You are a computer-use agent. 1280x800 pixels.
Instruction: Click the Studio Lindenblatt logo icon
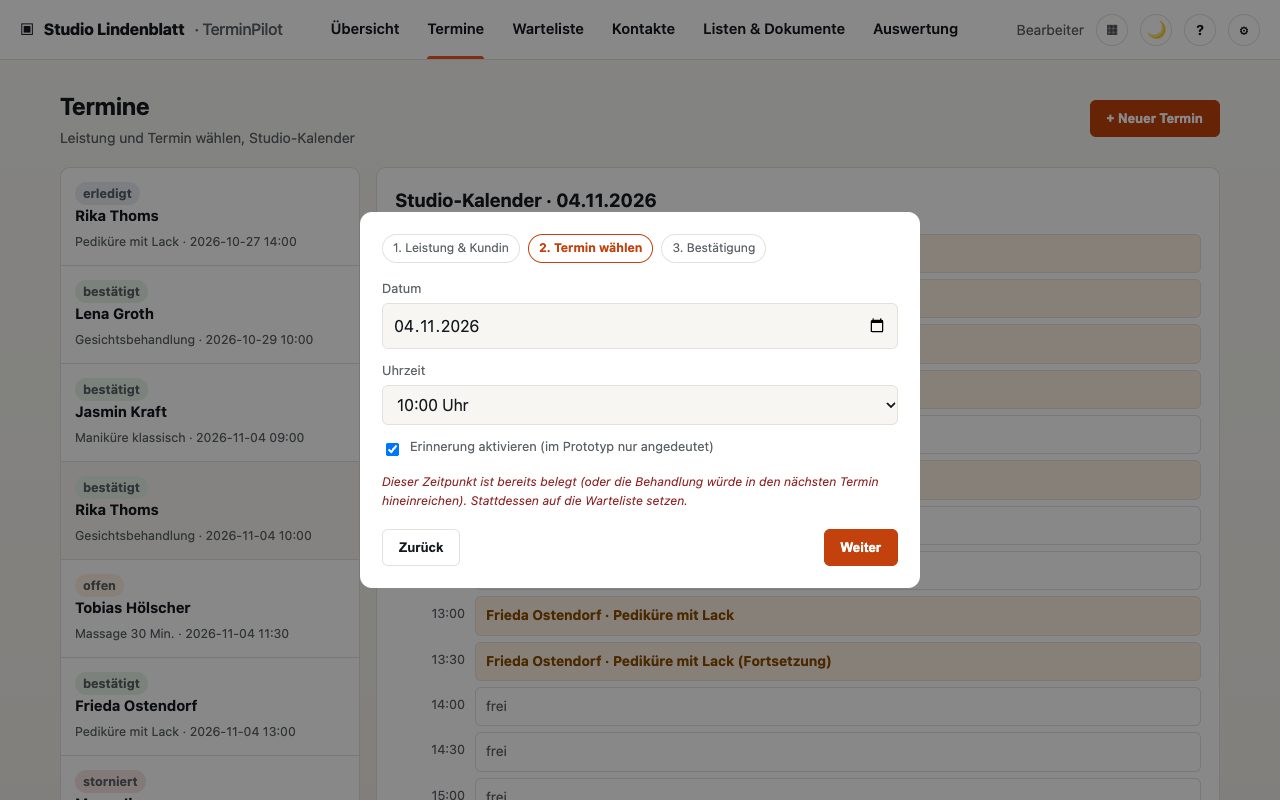(x=27, y=30)
